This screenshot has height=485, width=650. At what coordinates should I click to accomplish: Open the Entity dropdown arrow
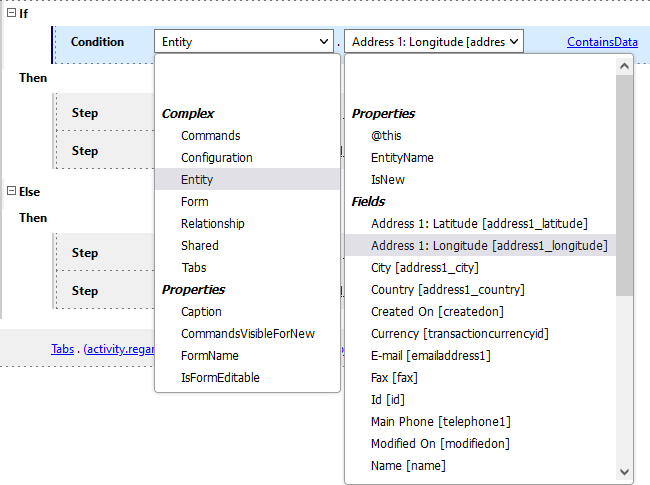pyautogui.click(x=323, y=42)
